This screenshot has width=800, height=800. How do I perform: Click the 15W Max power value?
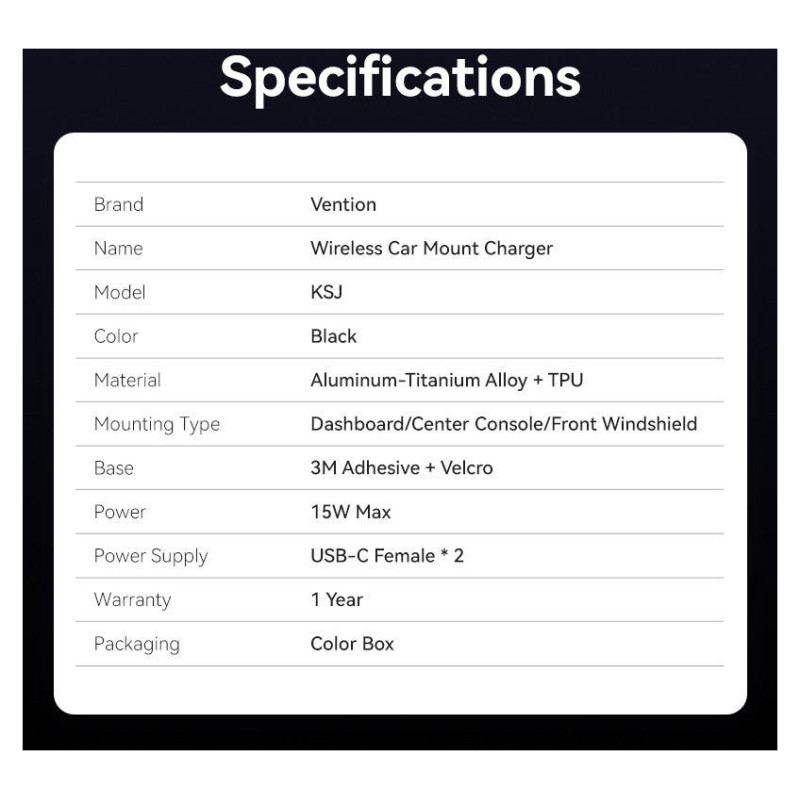[350, 512]
